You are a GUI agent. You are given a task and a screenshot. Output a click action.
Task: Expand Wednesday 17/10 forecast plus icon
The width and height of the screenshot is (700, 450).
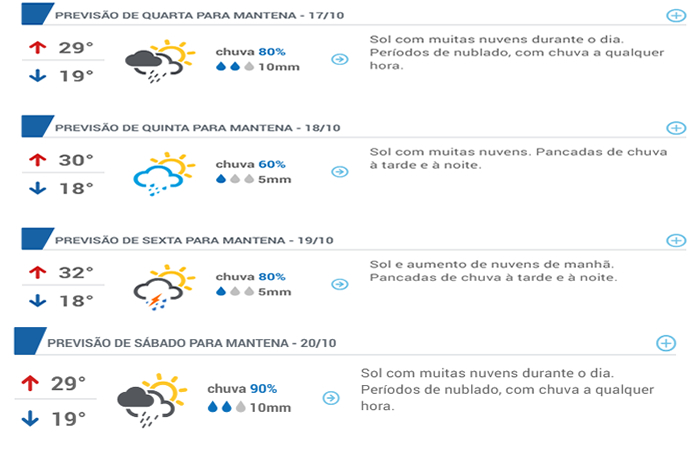[676, 16]
